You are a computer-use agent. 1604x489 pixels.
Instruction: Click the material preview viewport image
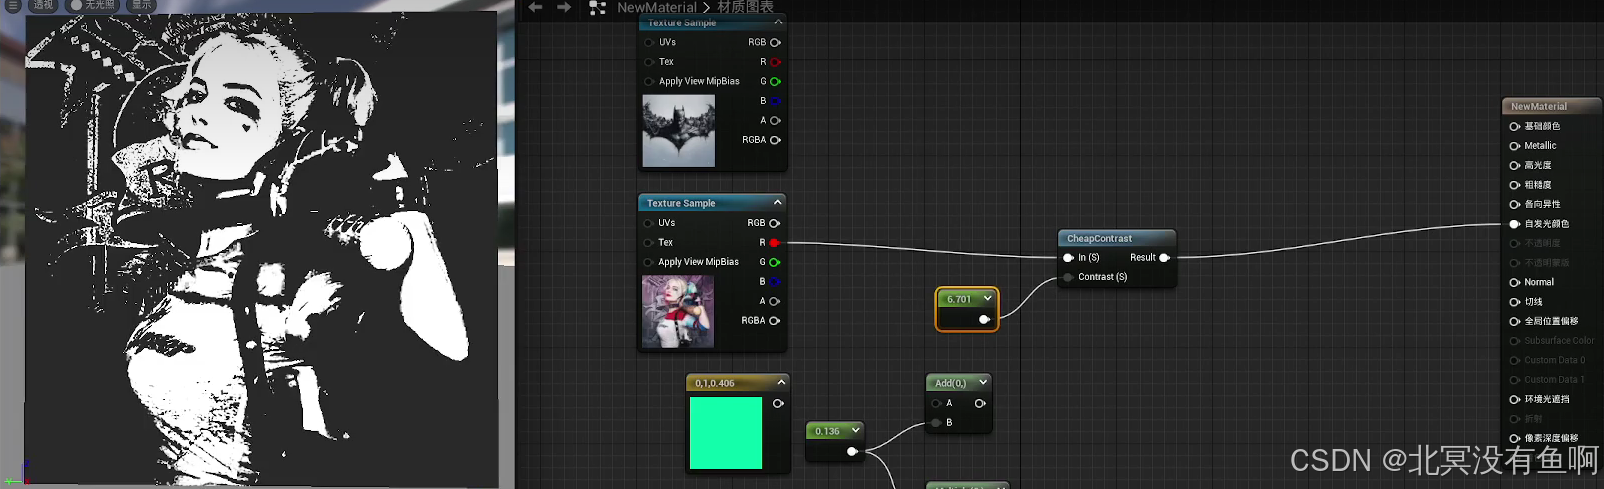(261, 248)
